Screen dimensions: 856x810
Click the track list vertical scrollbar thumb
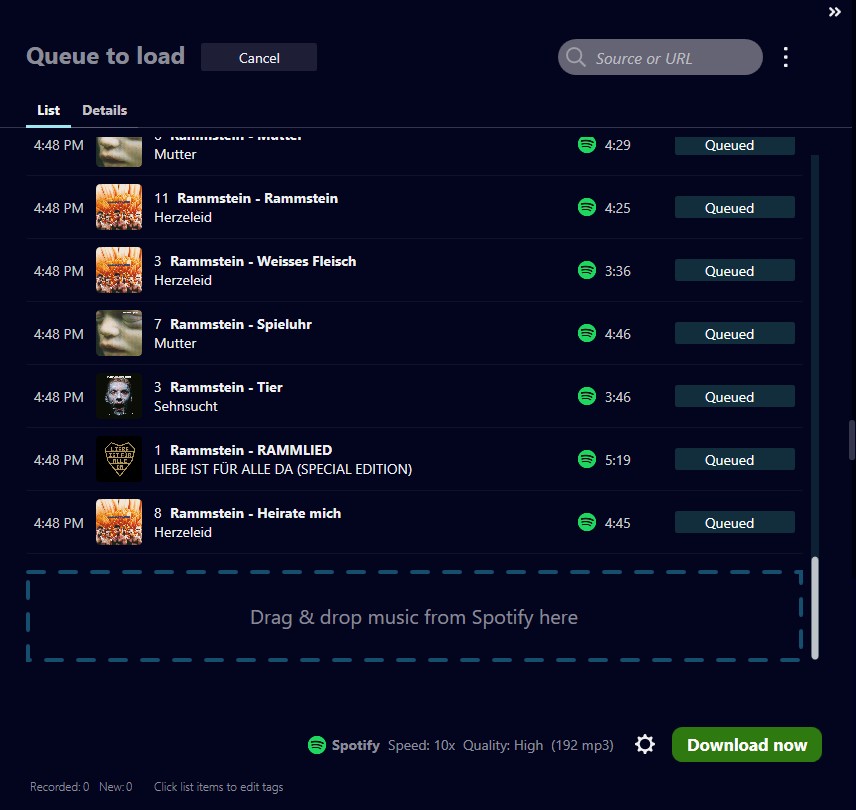(x=815, y=608)
